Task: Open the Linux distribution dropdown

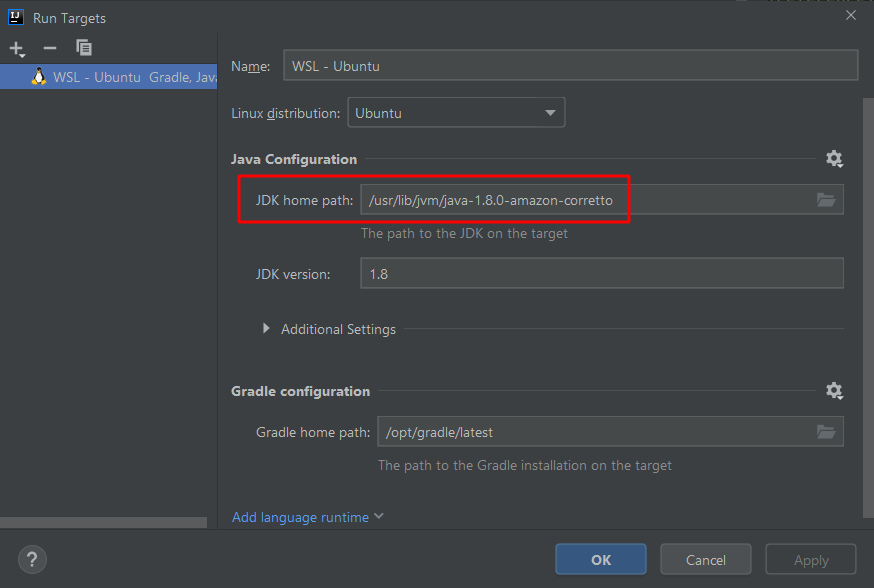Action: click(x=456, y=113)
